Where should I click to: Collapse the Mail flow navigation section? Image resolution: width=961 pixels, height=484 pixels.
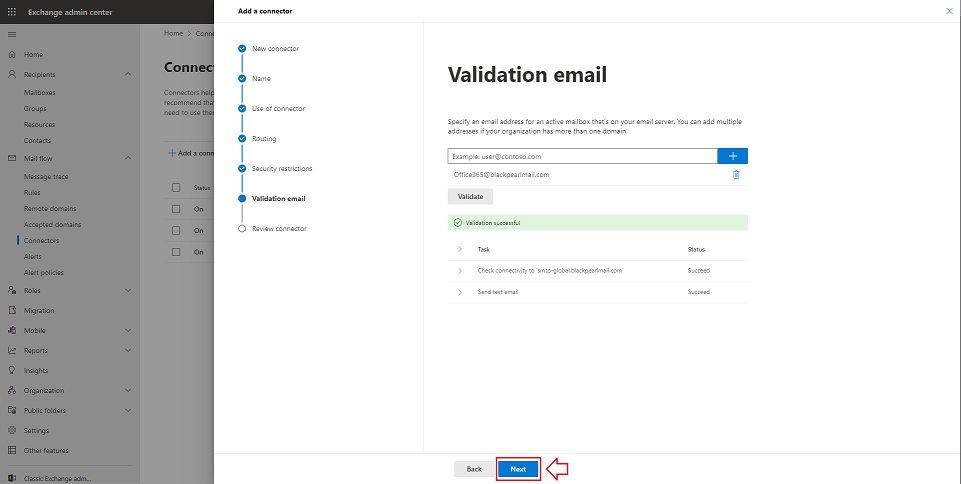[x=128, y=158]
